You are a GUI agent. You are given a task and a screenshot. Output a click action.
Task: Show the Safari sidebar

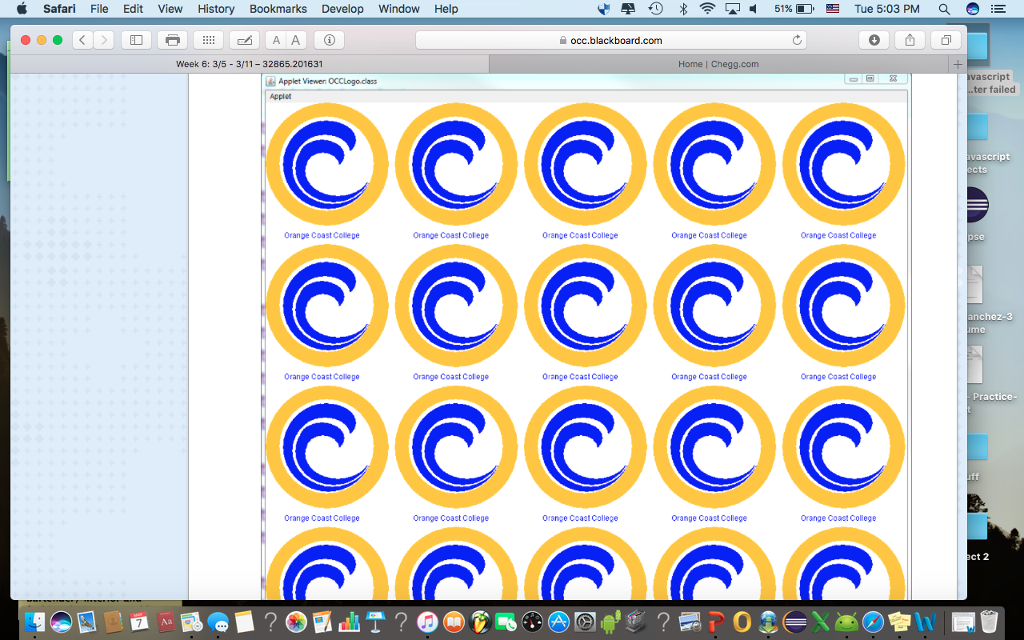pyautogui.click(x=135, y=41)
